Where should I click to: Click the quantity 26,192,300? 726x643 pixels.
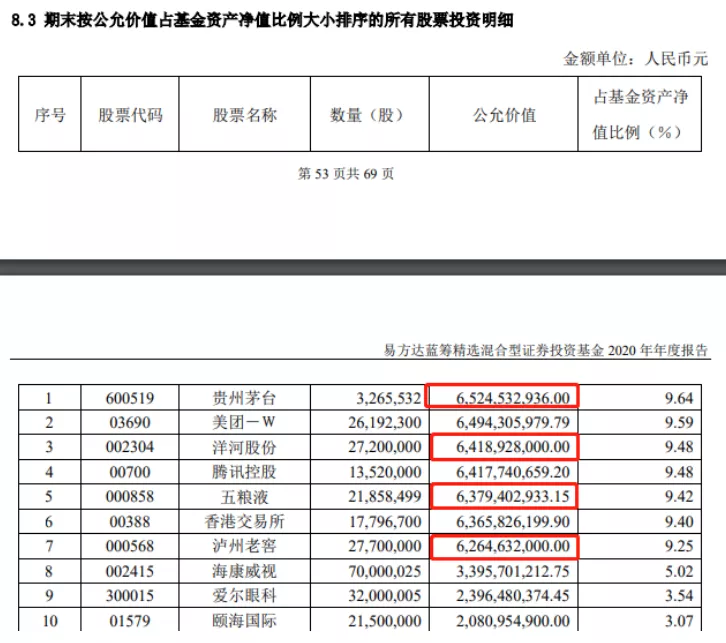pyautogui.click(x=385, y=422)
